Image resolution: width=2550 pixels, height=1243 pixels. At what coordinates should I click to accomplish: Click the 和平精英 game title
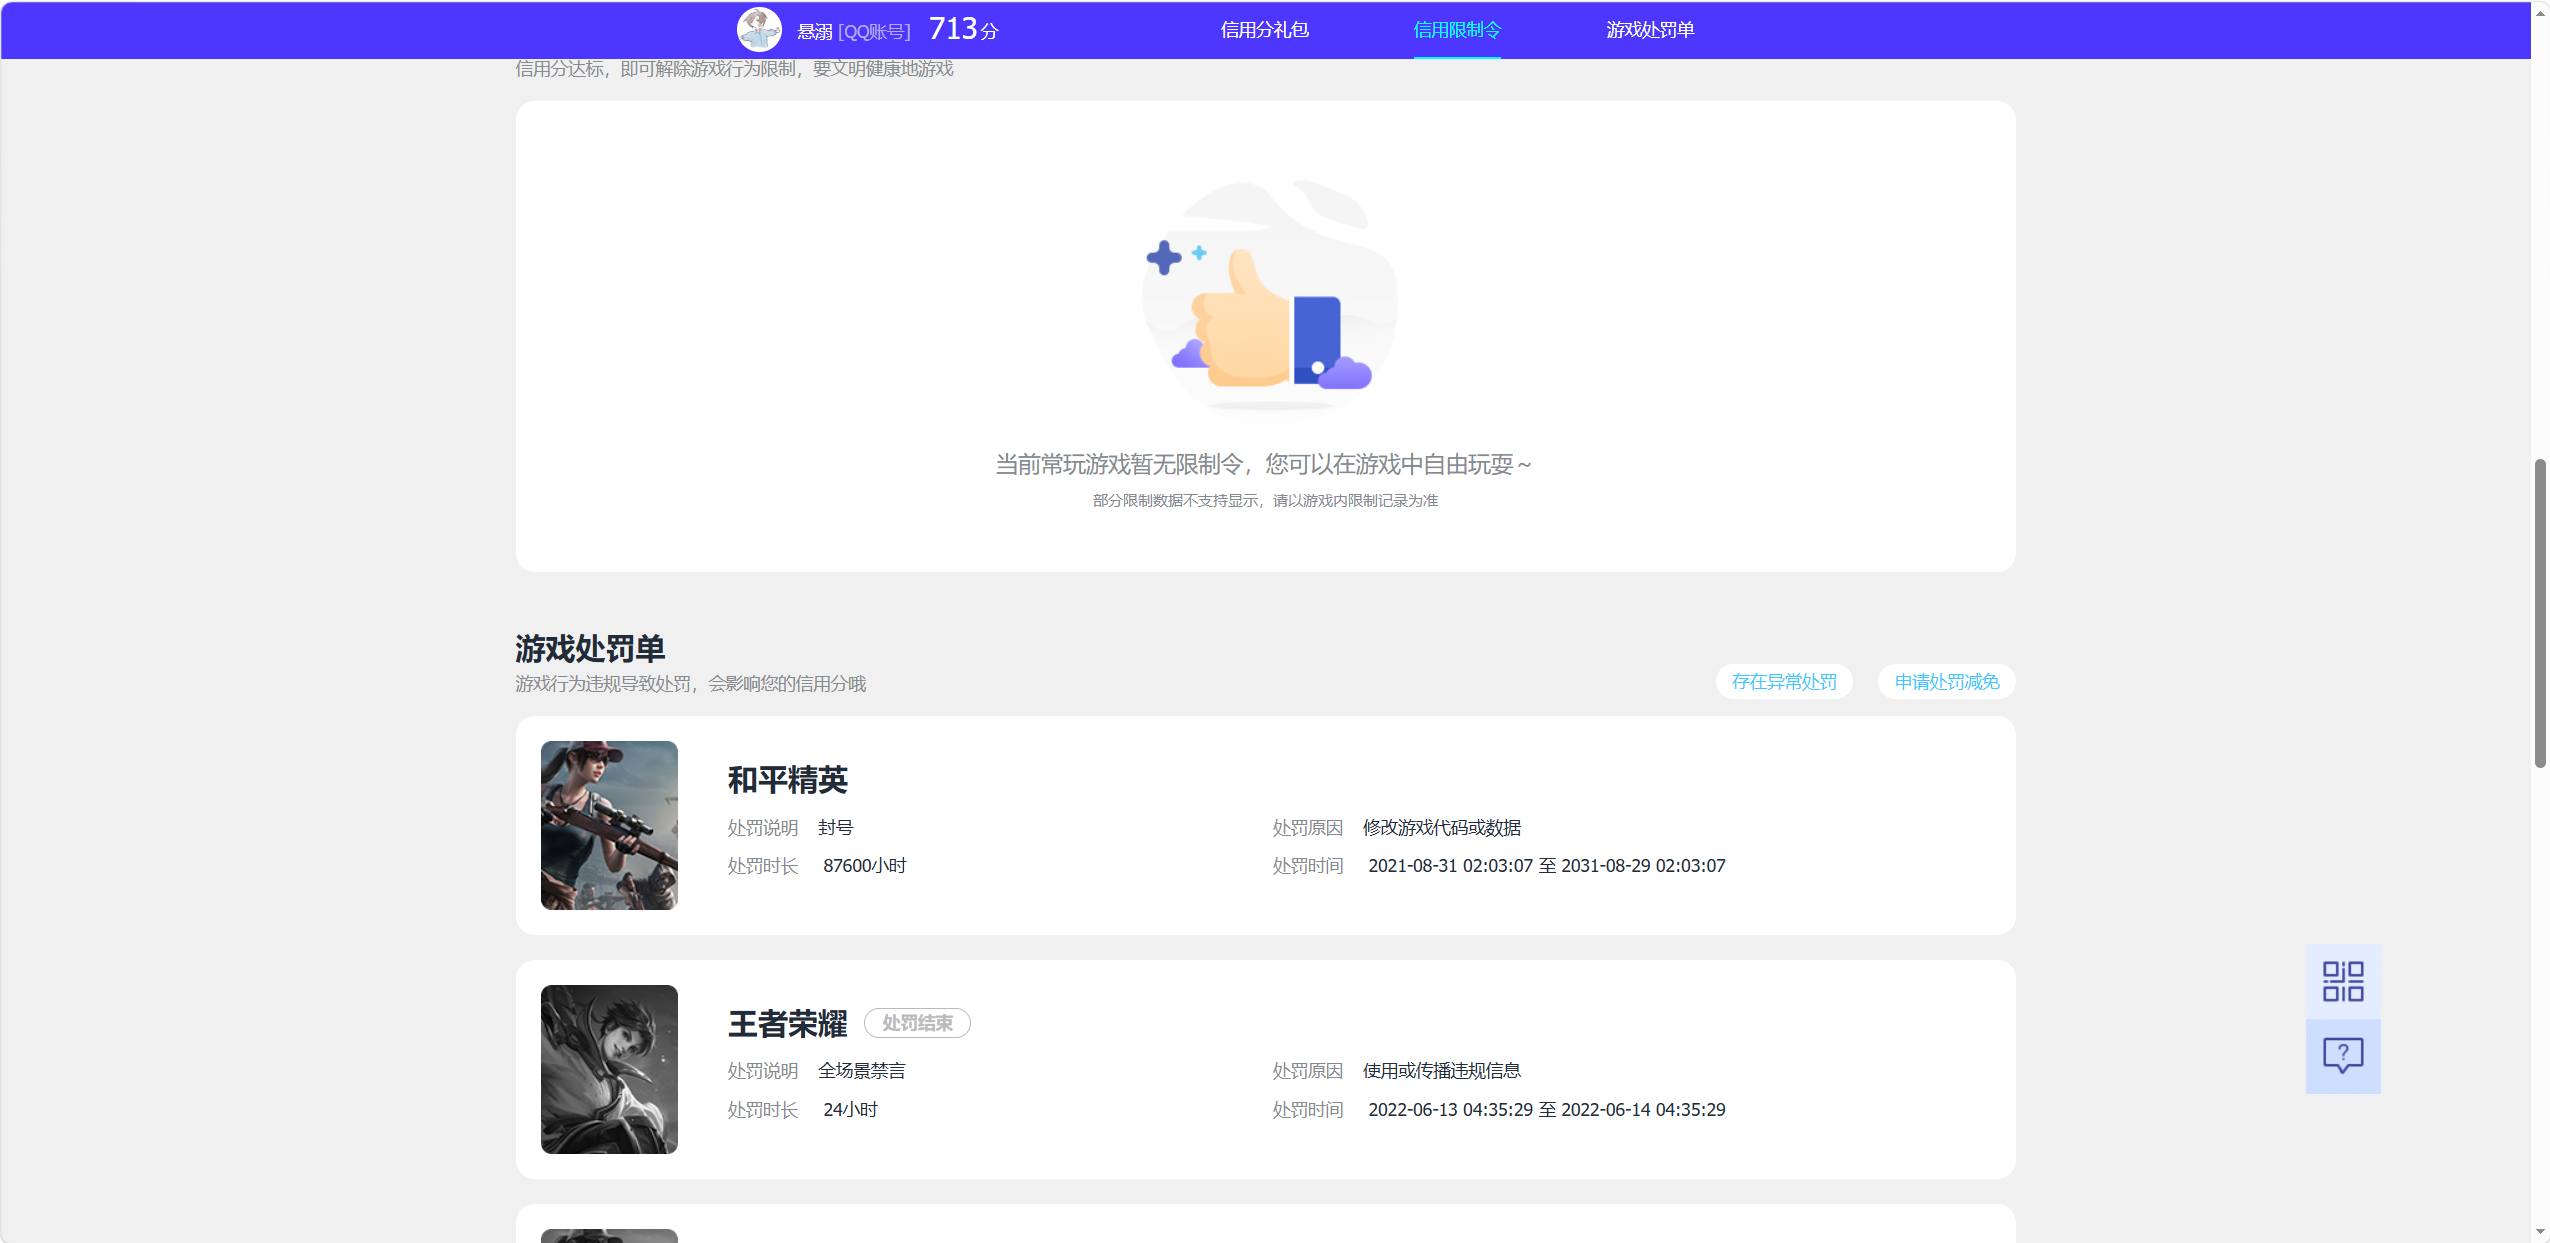788,780
